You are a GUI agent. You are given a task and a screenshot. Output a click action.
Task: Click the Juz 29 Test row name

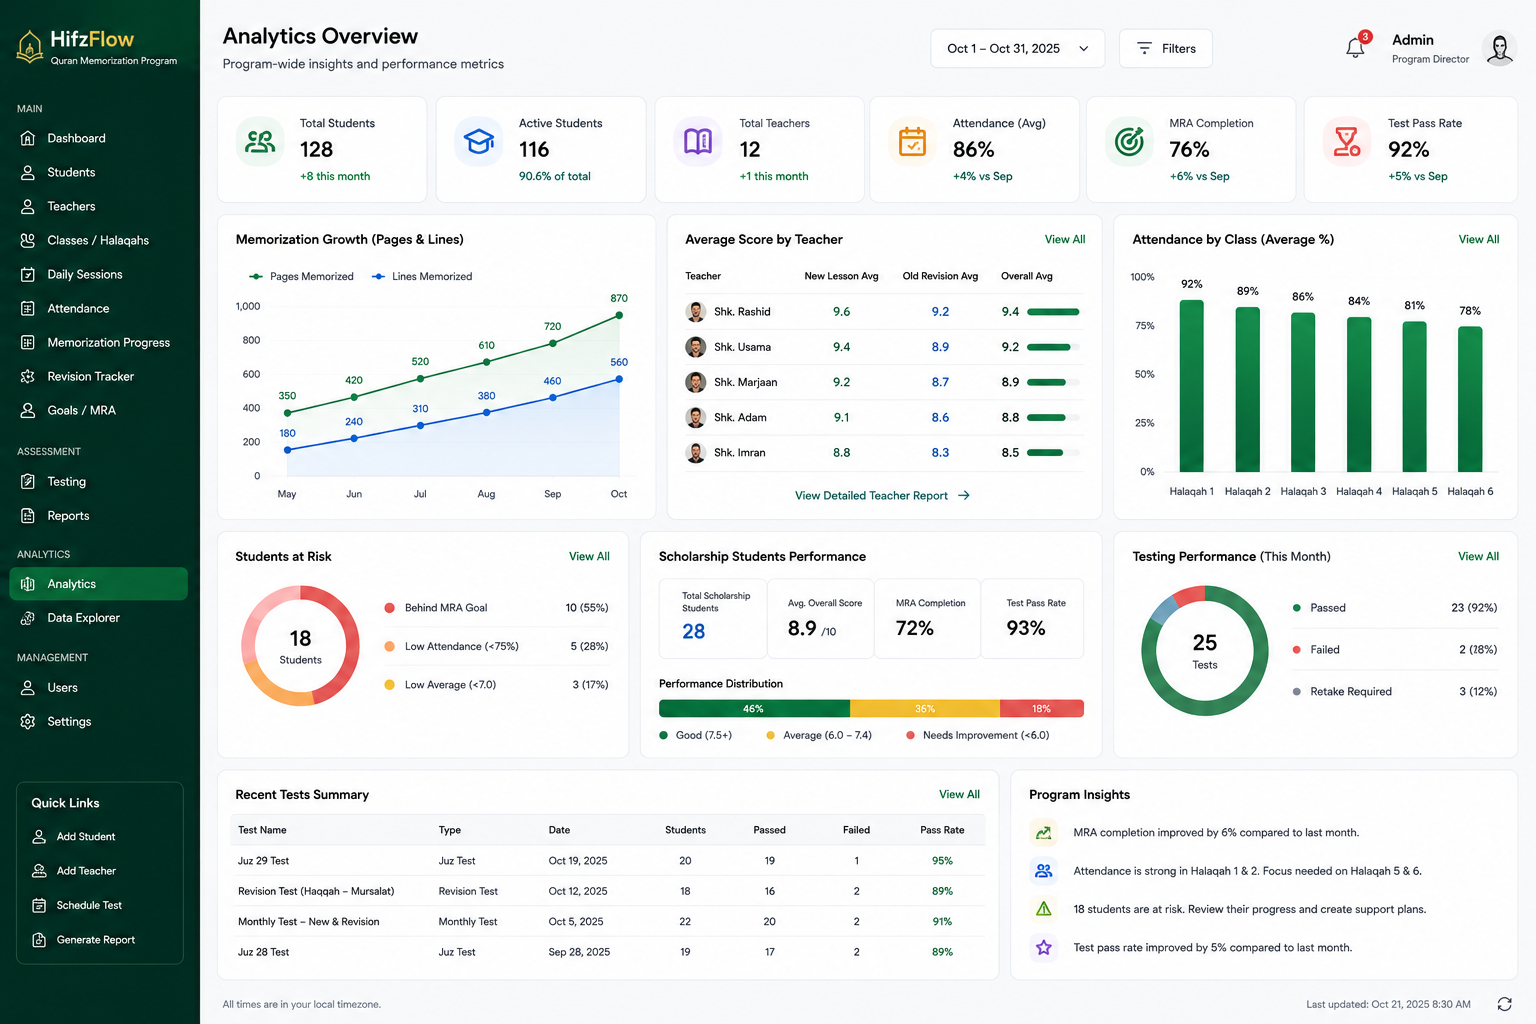pos(263,861)
